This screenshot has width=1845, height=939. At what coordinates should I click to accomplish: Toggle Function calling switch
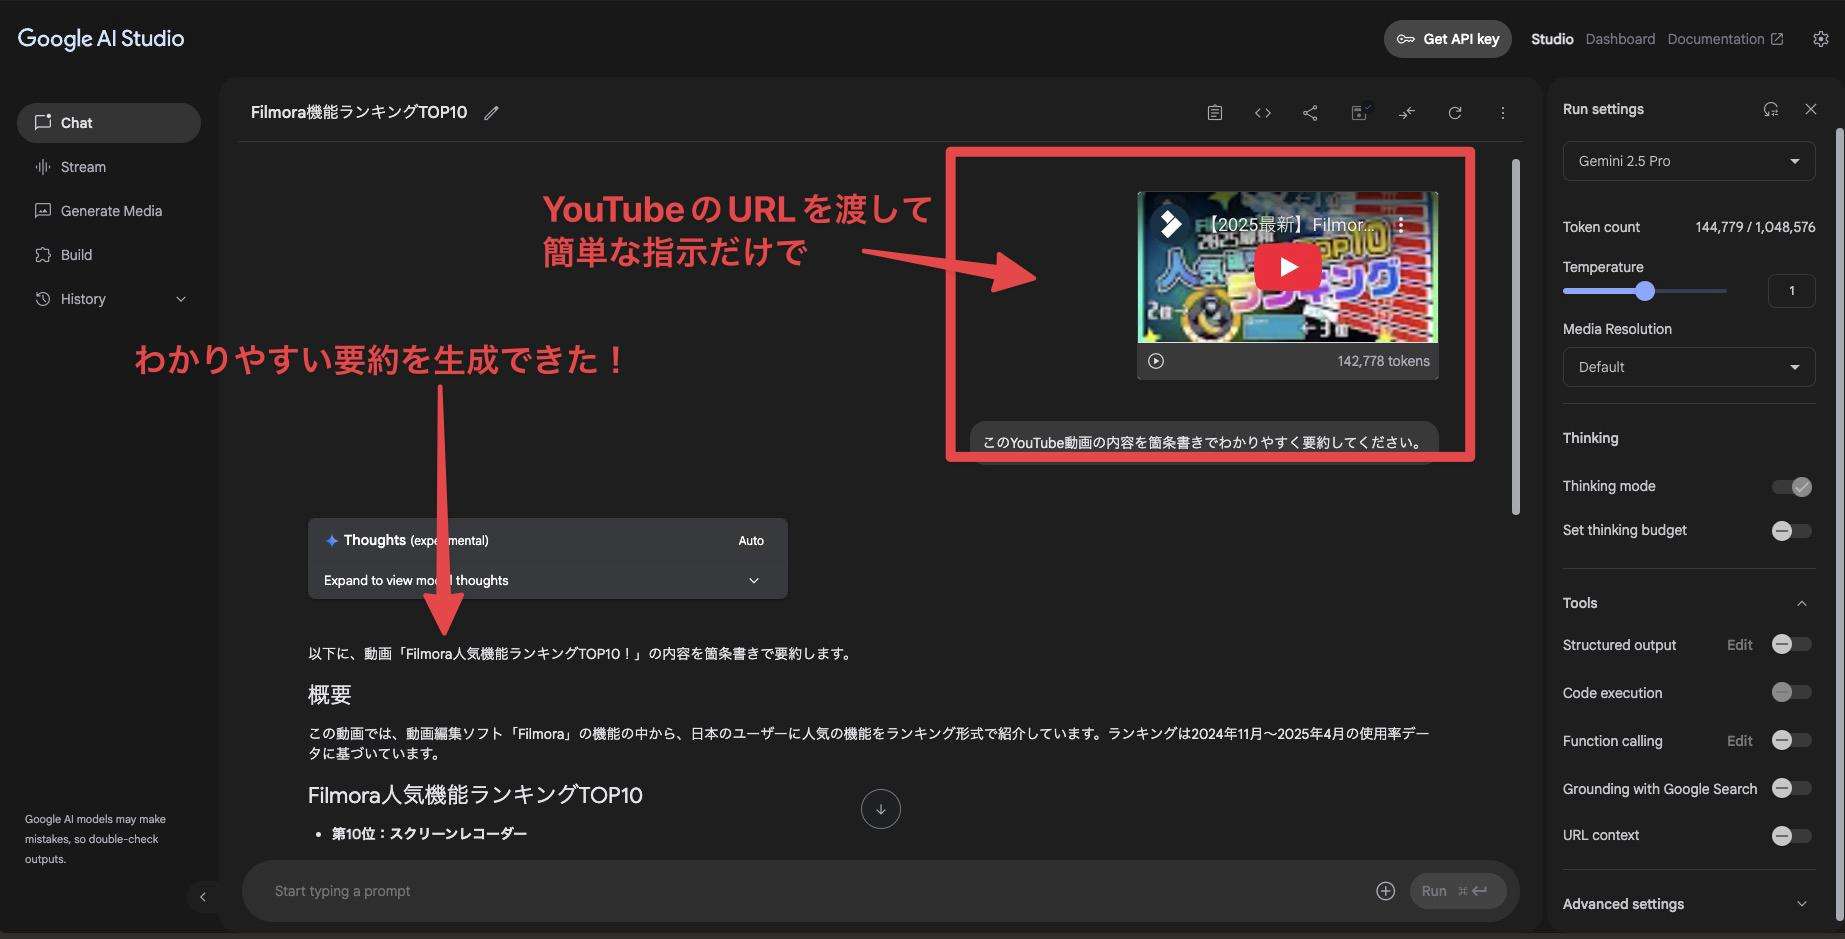1792,740
